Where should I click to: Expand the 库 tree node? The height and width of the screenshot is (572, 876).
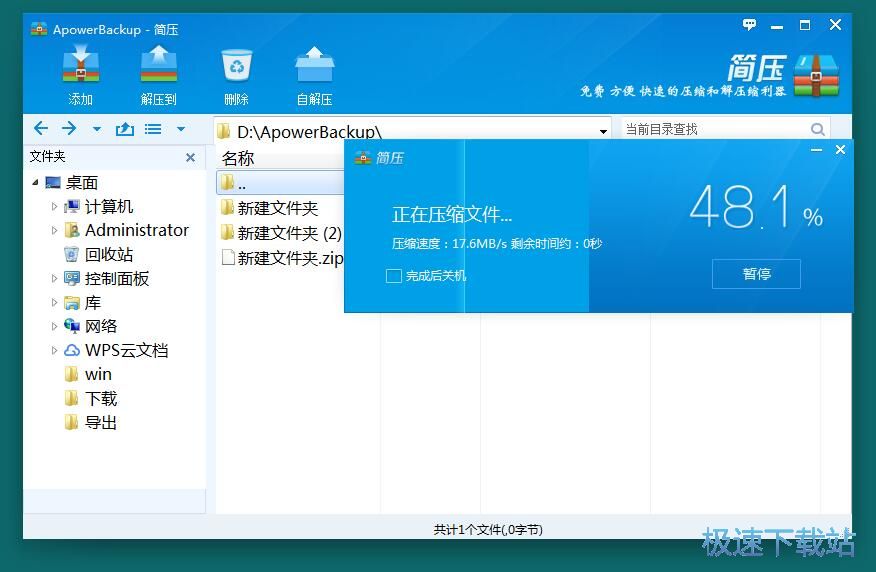(54, 302)
